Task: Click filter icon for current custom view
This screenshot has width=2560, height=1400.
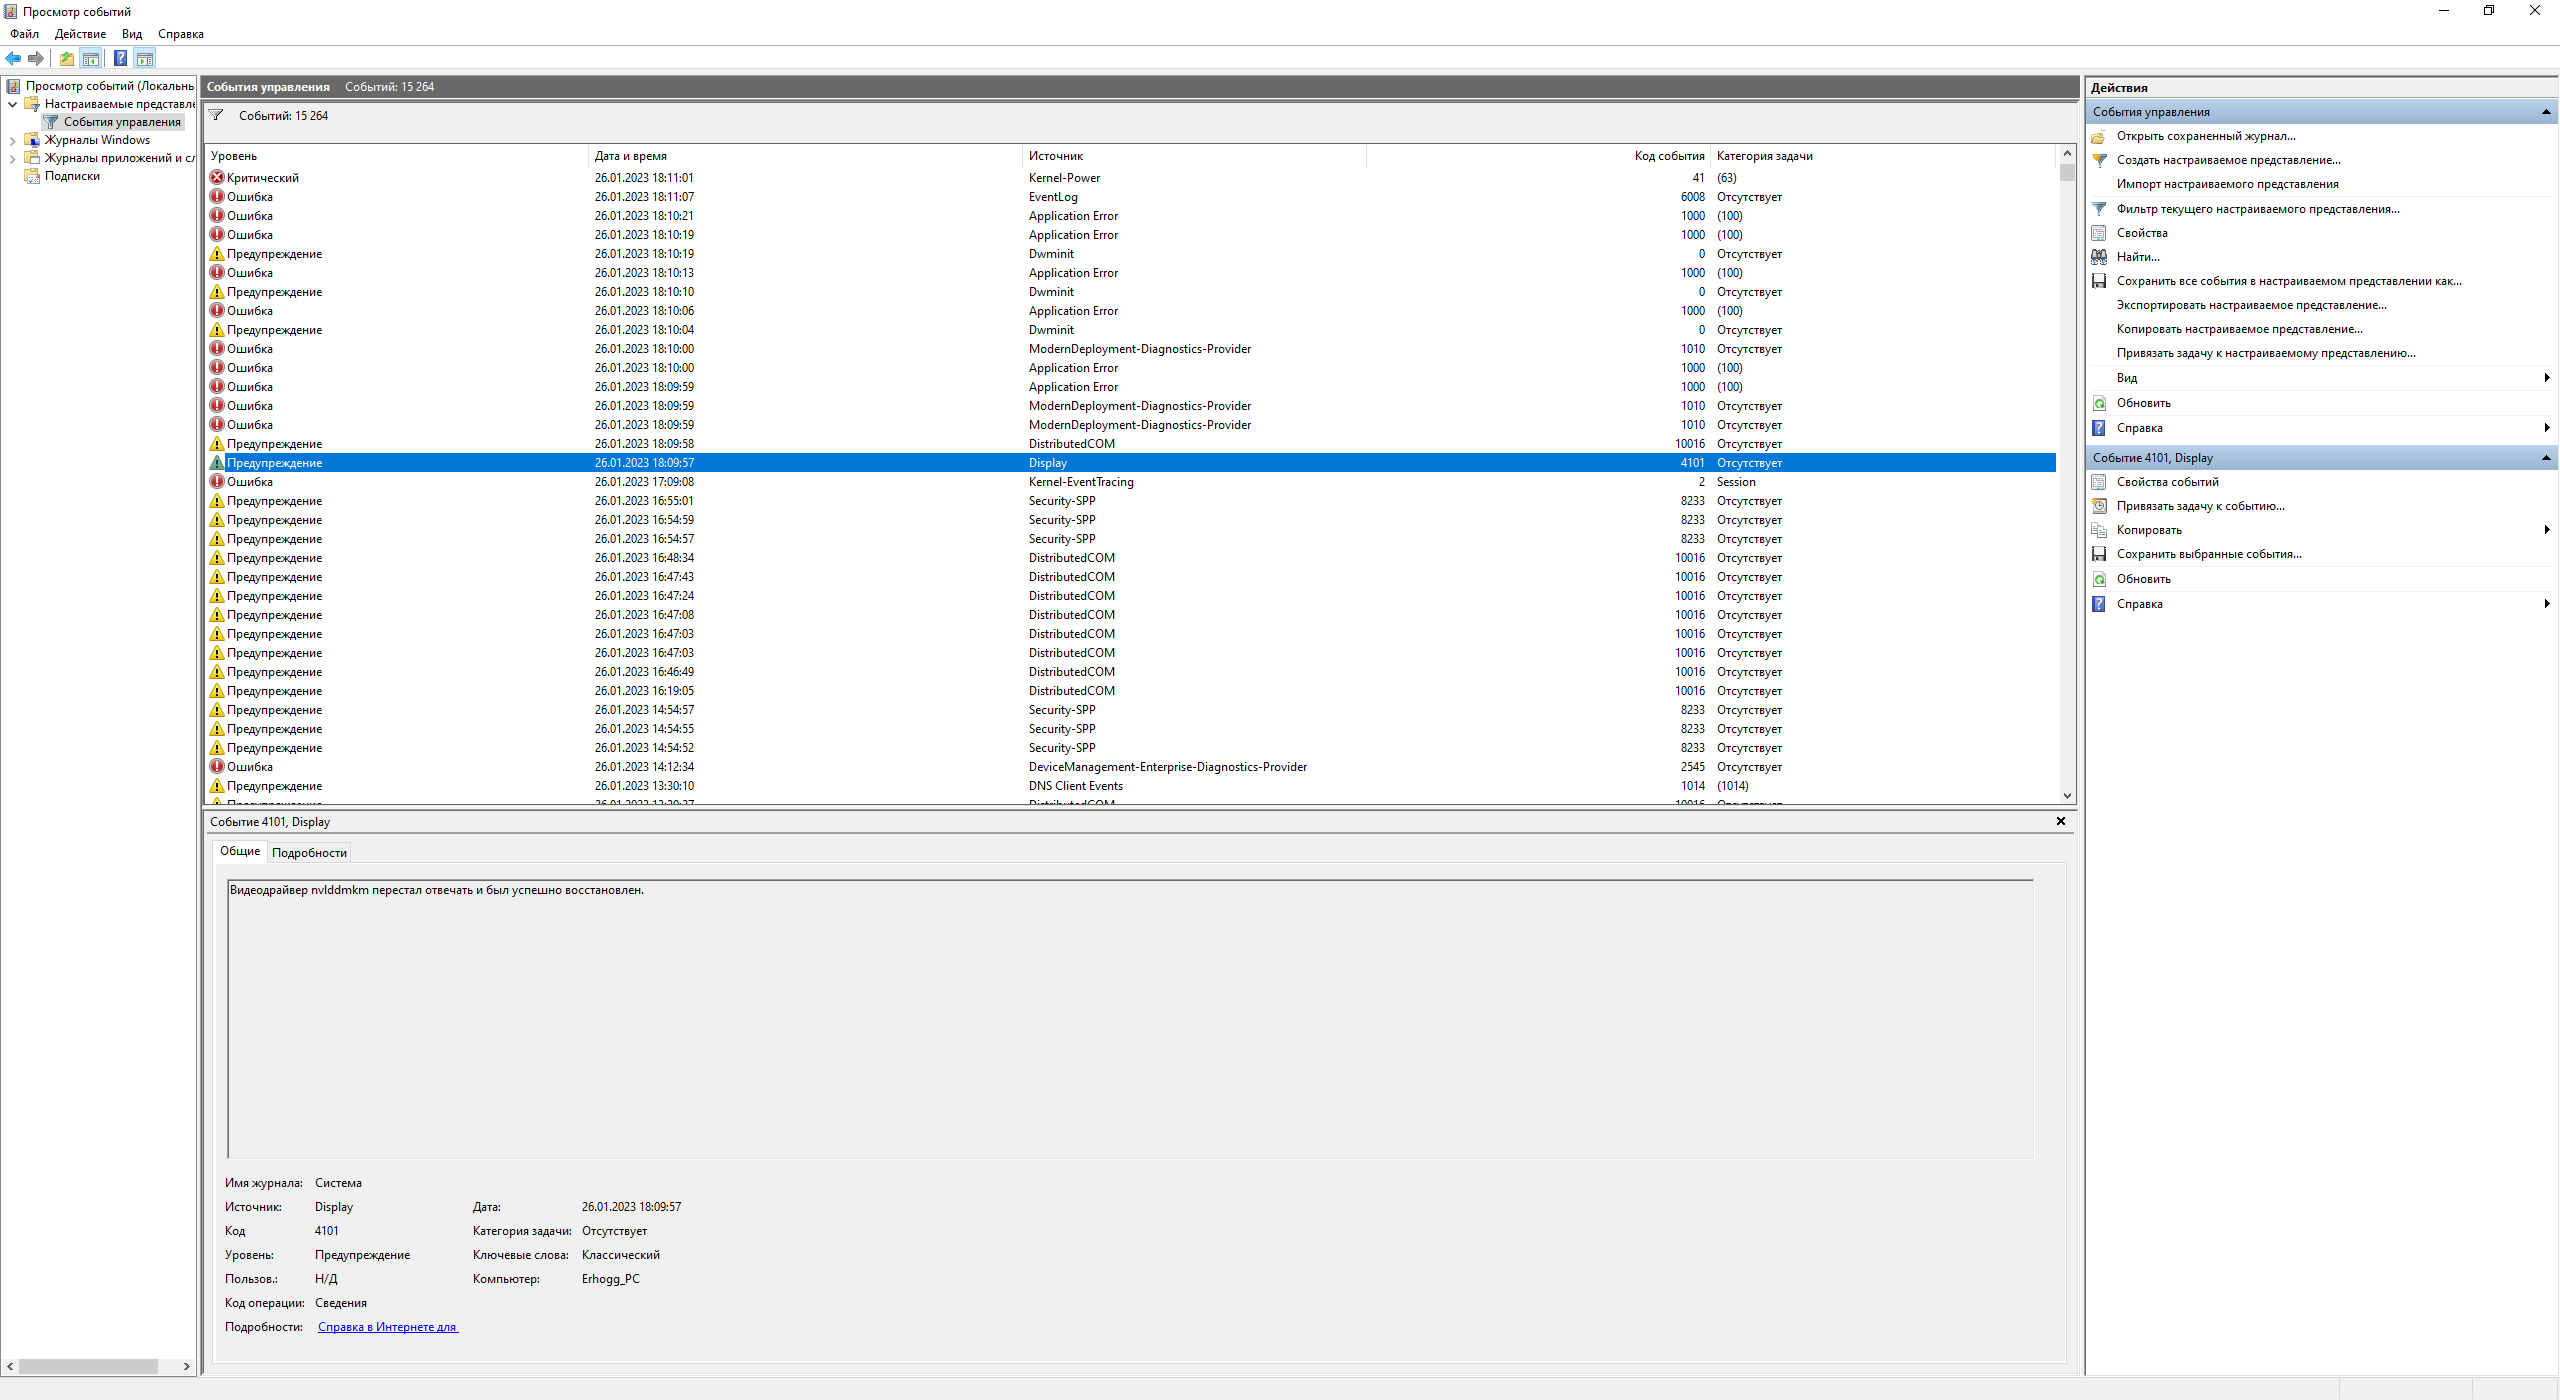Action: coord(2099,209)
